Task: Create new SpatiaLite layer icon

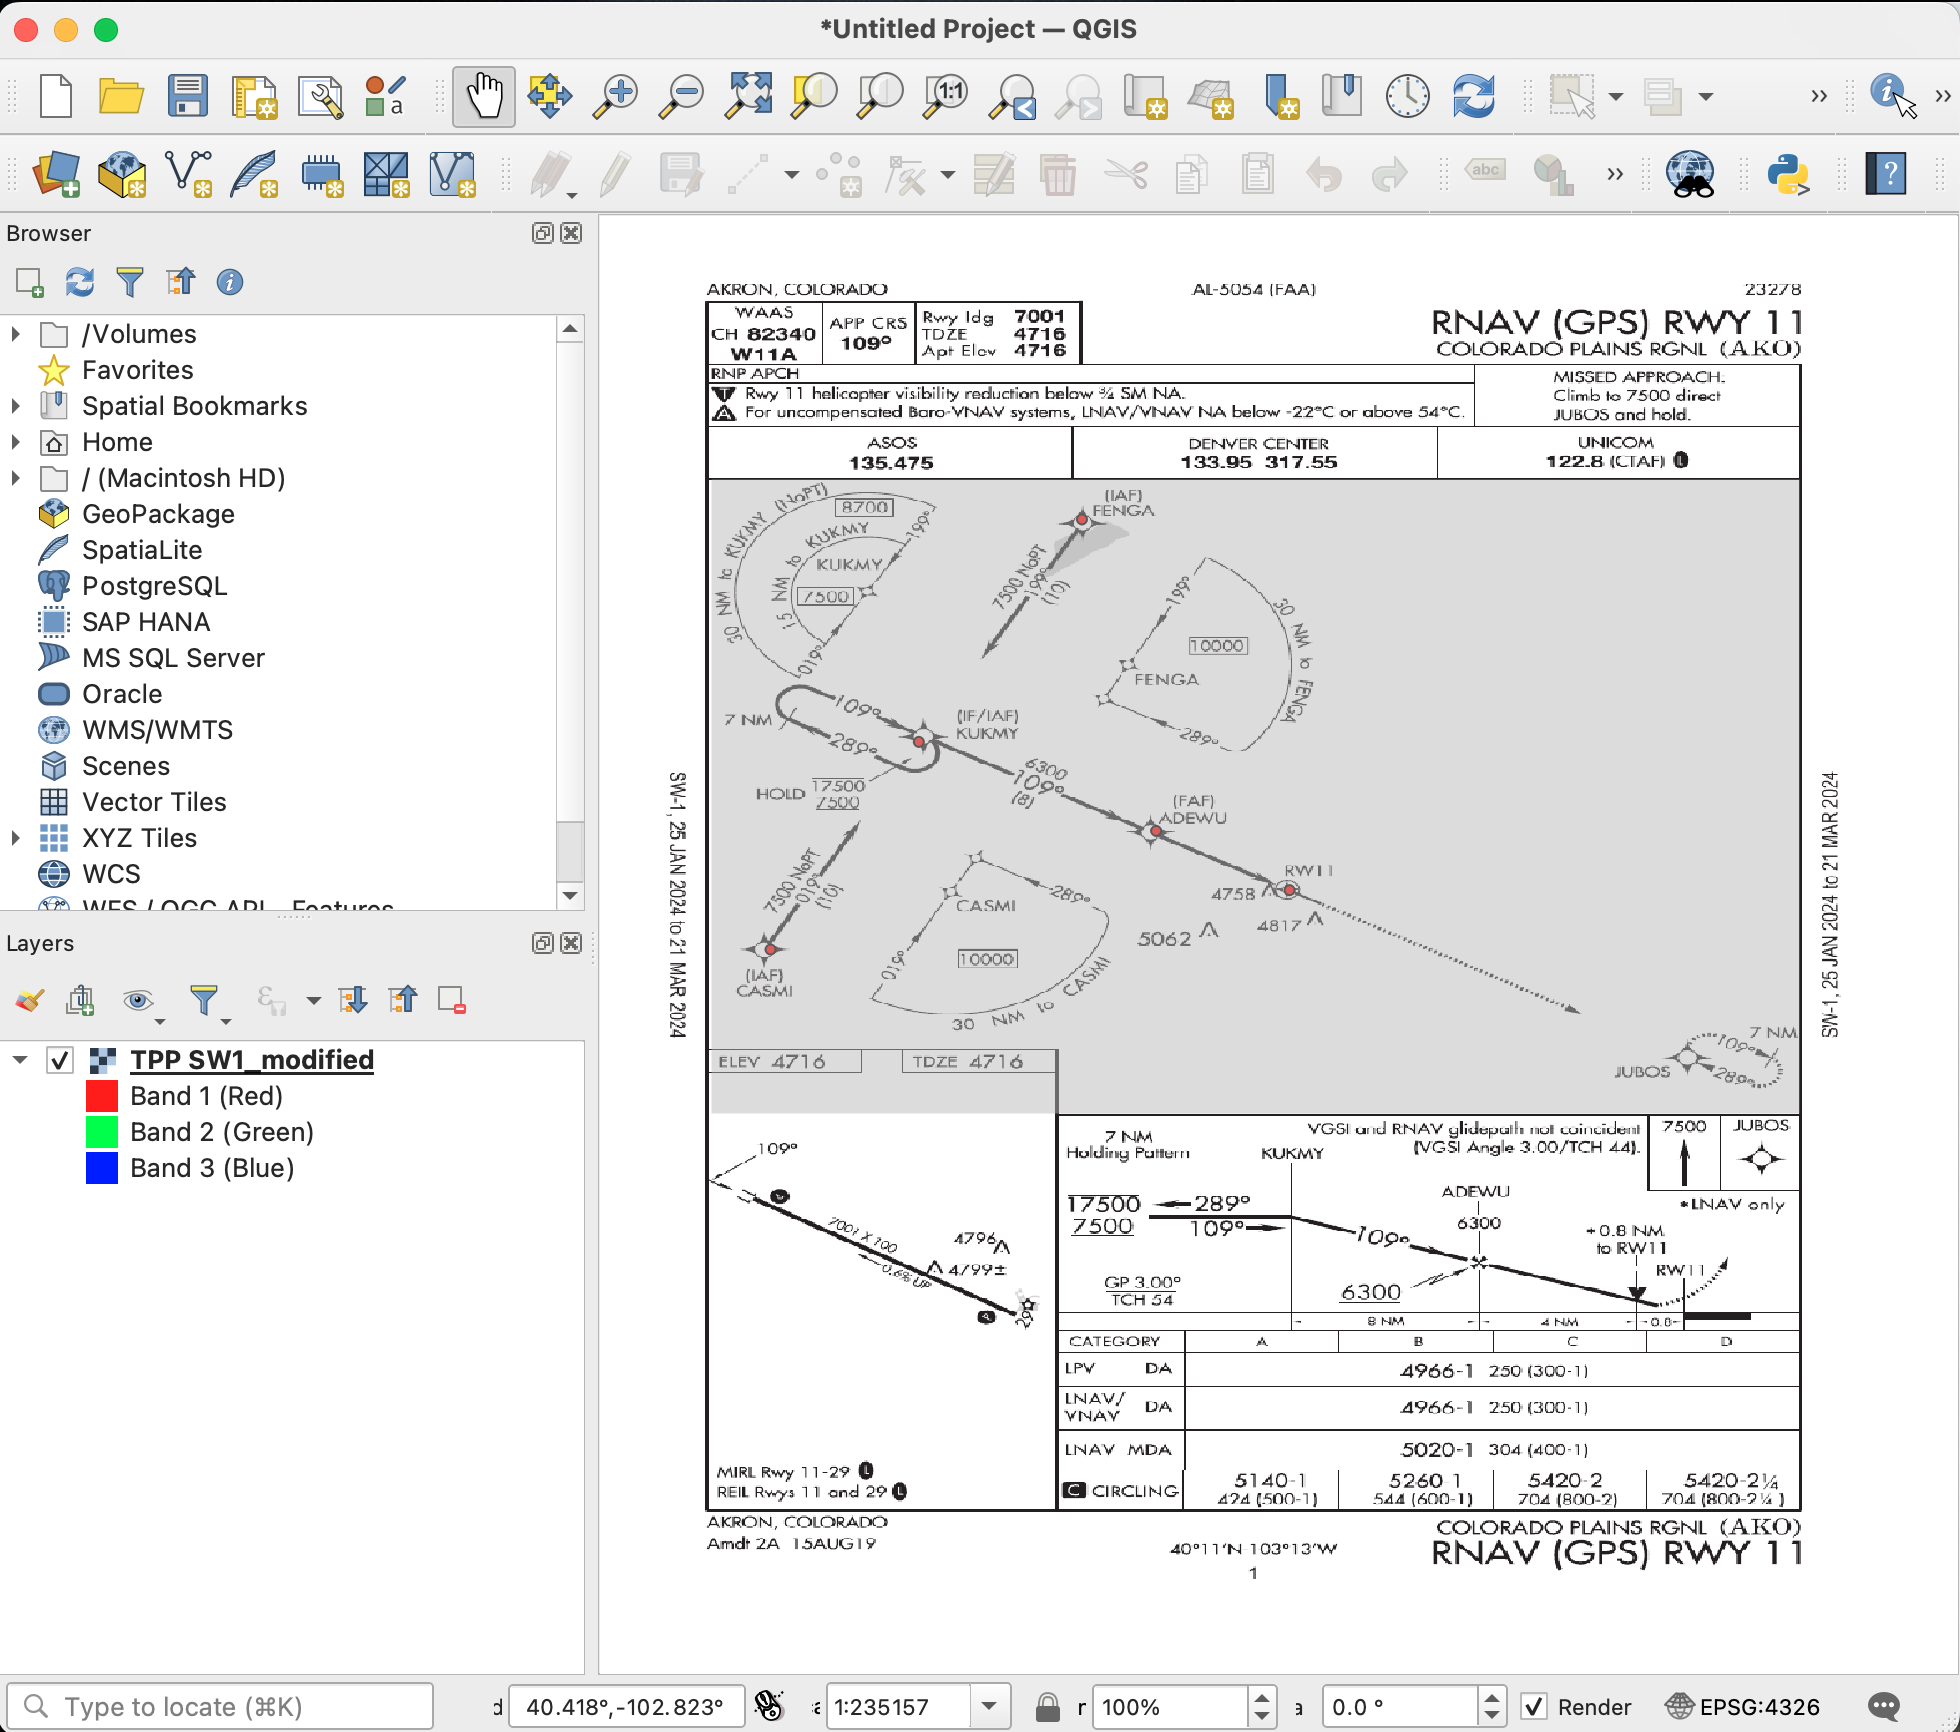Action: coord(254,174)
